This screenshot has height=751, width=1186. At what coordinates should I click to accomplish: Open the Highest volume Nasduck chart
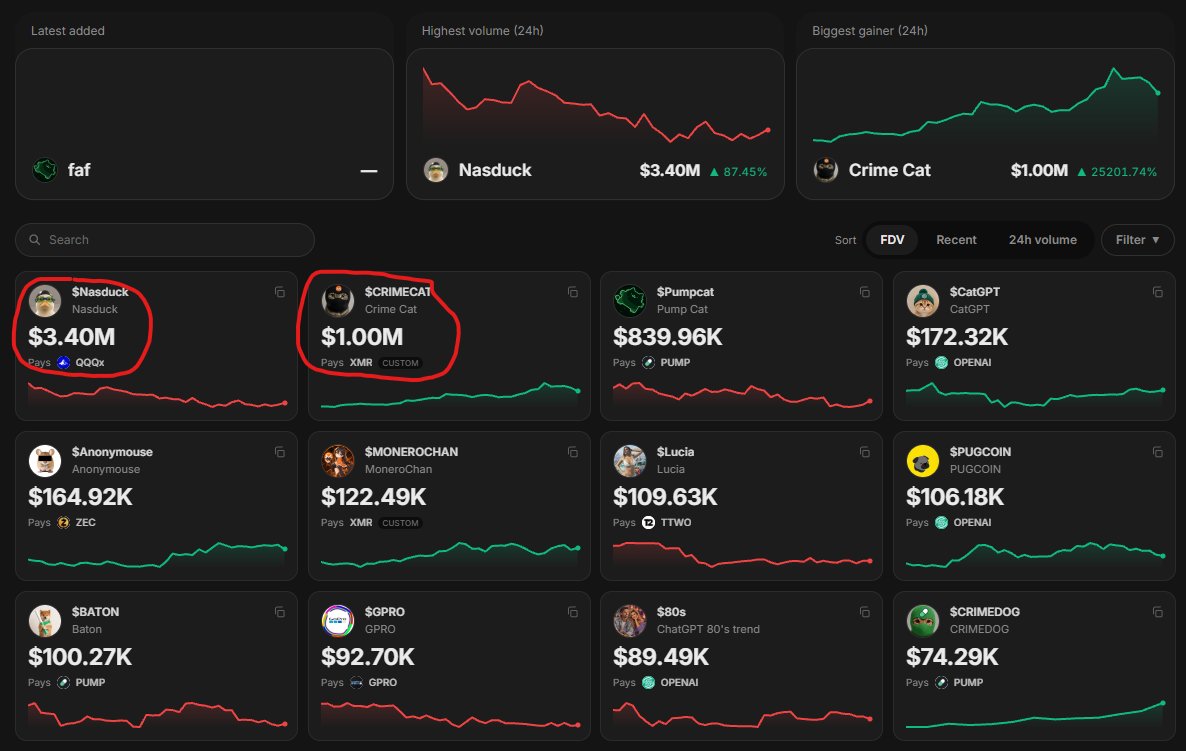[595, 104]
